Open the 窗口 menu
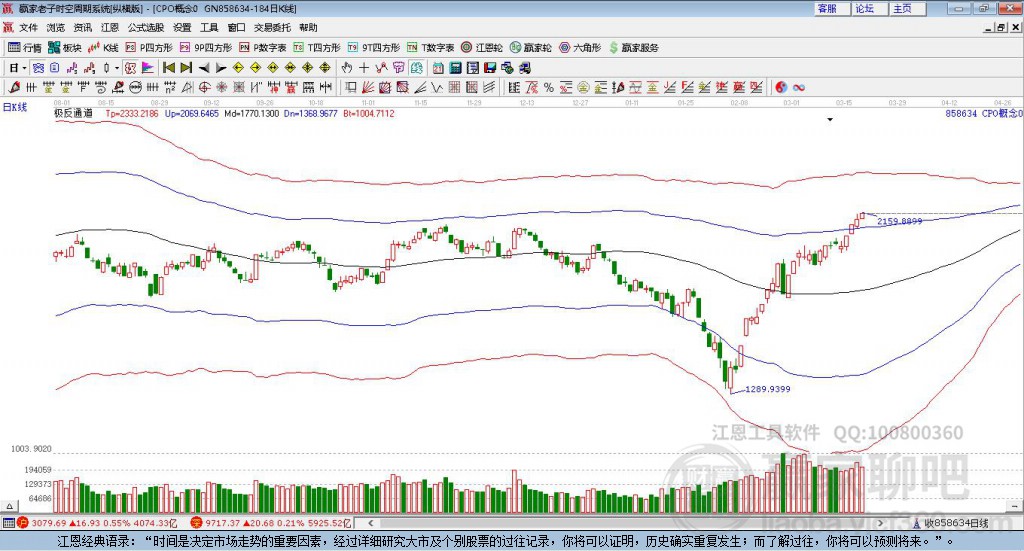Viewport: 1024px width, 551px height. click(236, 27)
